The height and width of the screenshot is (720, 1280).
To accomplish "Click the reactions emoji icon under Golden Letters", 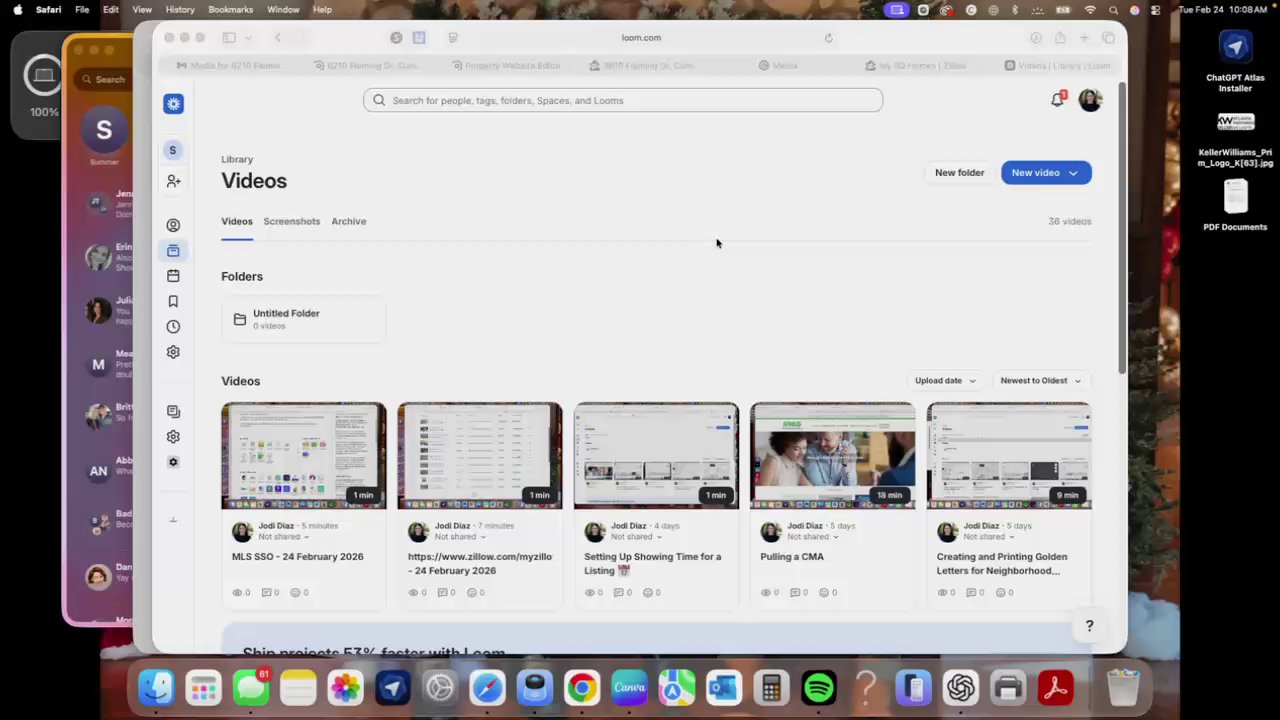I will tap(1001, 593).
